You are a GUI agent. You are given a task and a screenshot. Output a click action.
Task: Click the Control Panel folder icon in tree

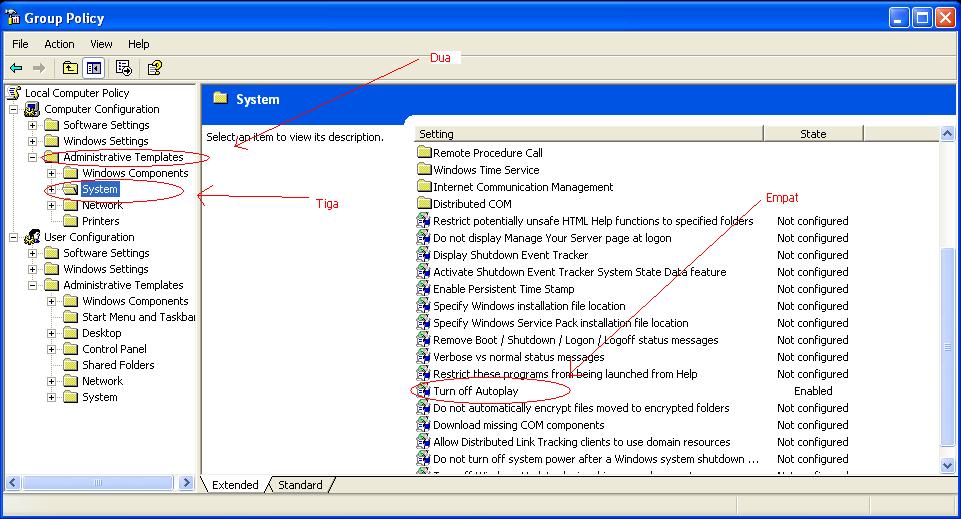(x=71, y=349)
